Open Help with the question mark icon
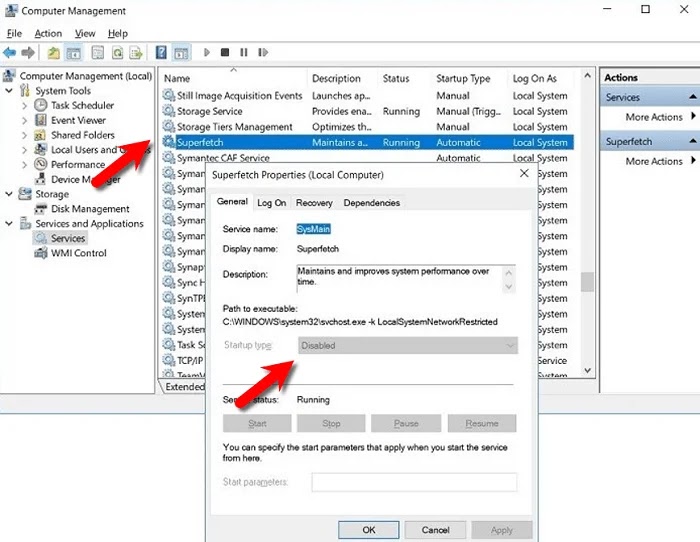Image resolution: width=700 pixels, height=542 pixels. point(161,53)
